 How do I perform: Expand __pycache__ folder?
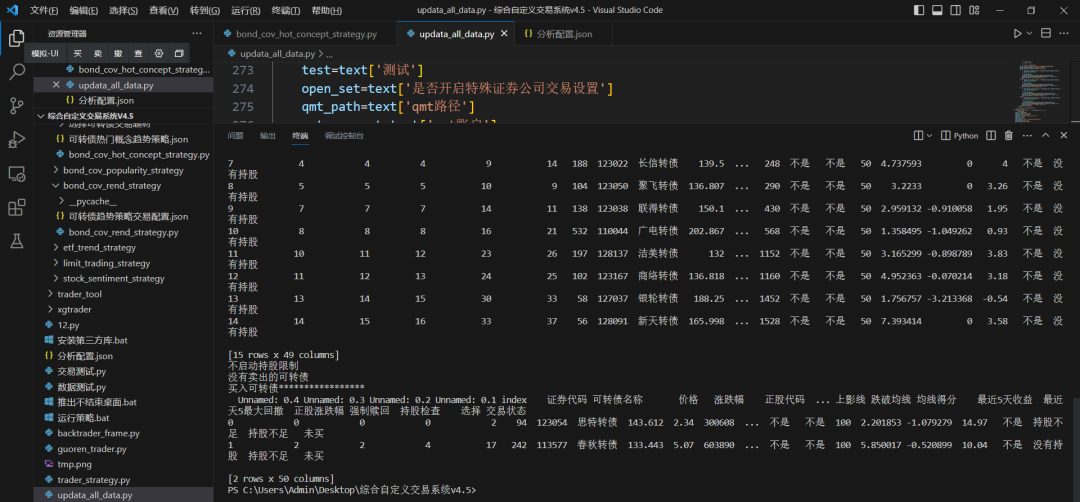click(x=87, y=201)
